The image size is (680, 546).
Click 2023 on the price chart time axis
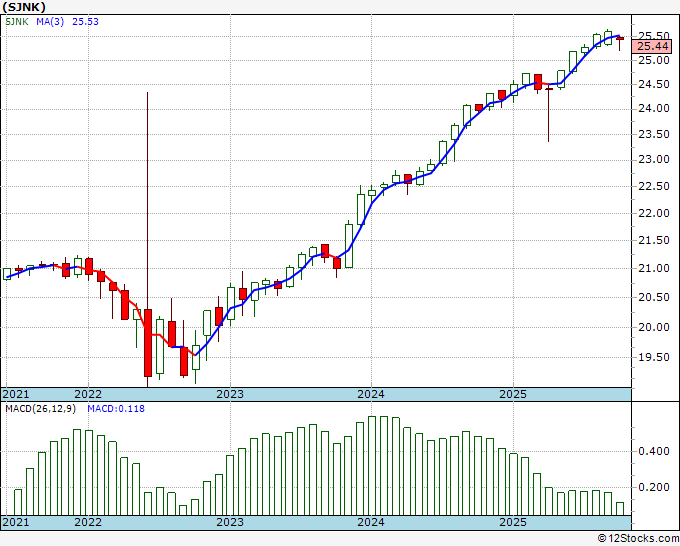tap(230, 394)
